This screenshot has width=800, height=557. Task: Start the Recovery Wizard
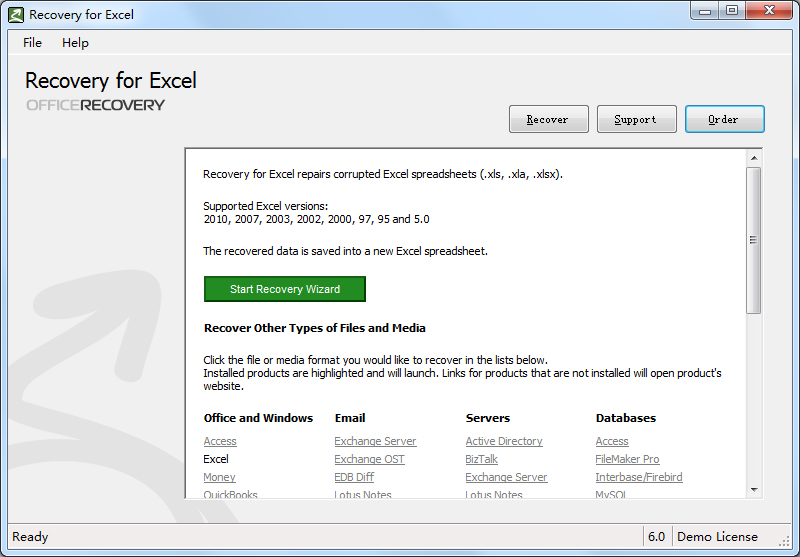point(285,289)
